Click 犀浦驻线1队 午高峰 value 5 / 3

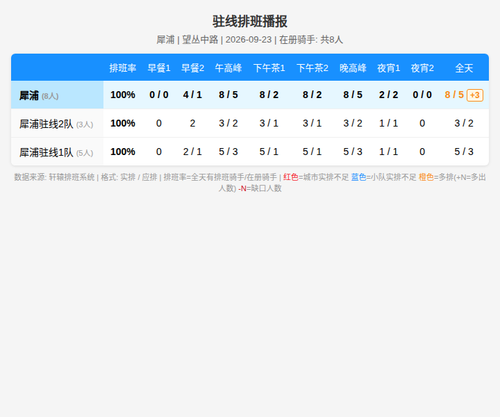228,152
